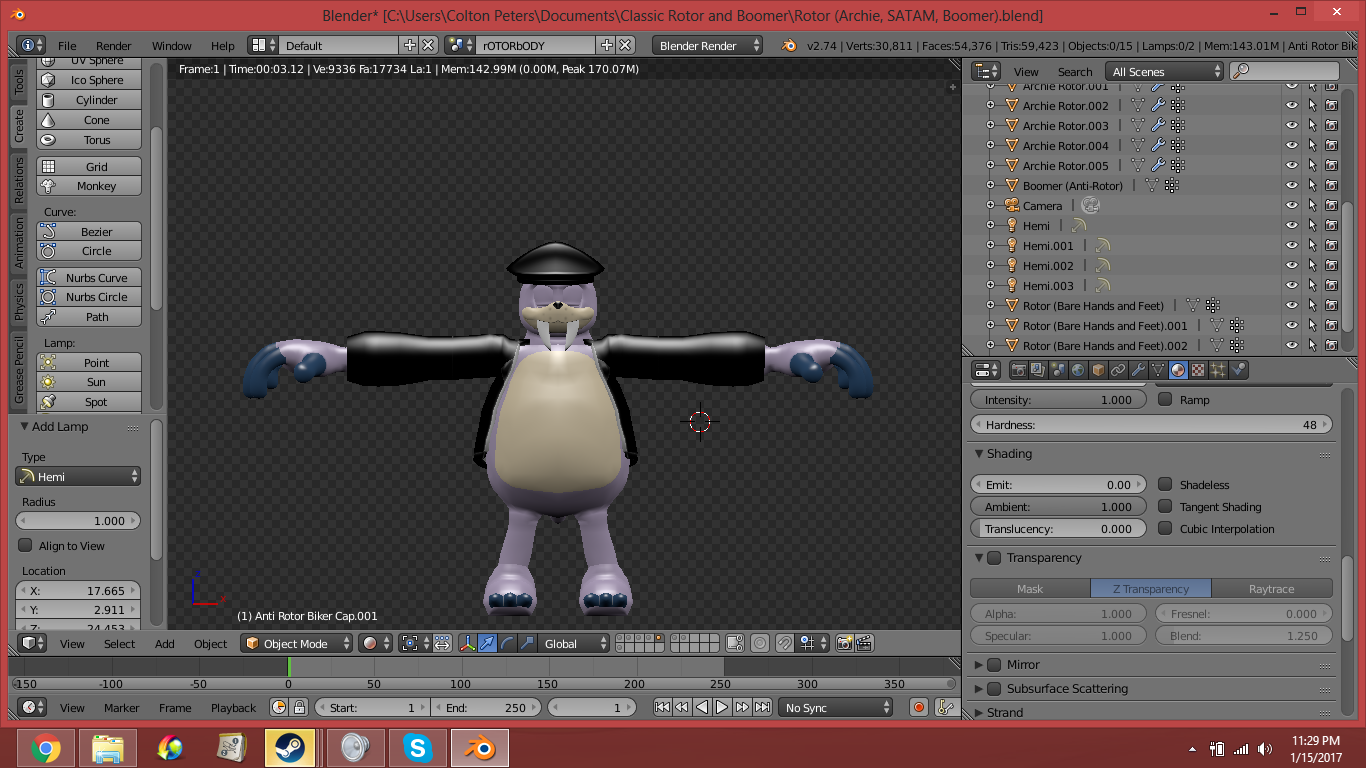Open the Particles properties tab icon
The image size is (1366, 768).
pos(1218,370)
